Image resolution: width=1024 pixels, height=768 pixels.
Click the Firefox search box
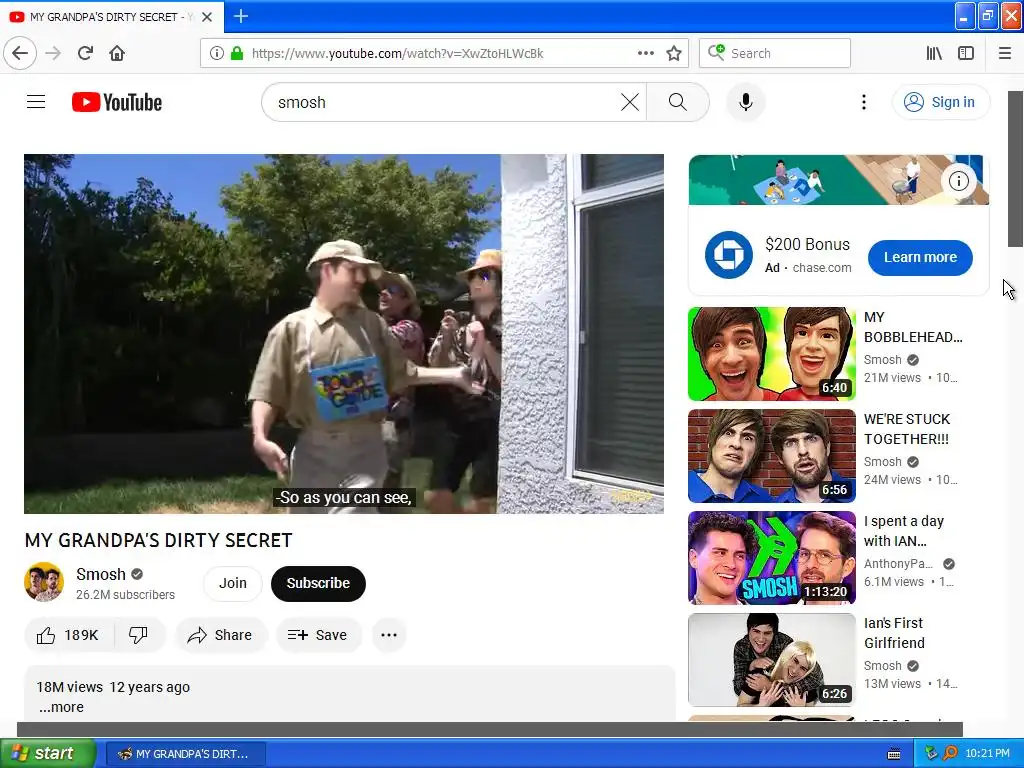(x=775, y=53)
